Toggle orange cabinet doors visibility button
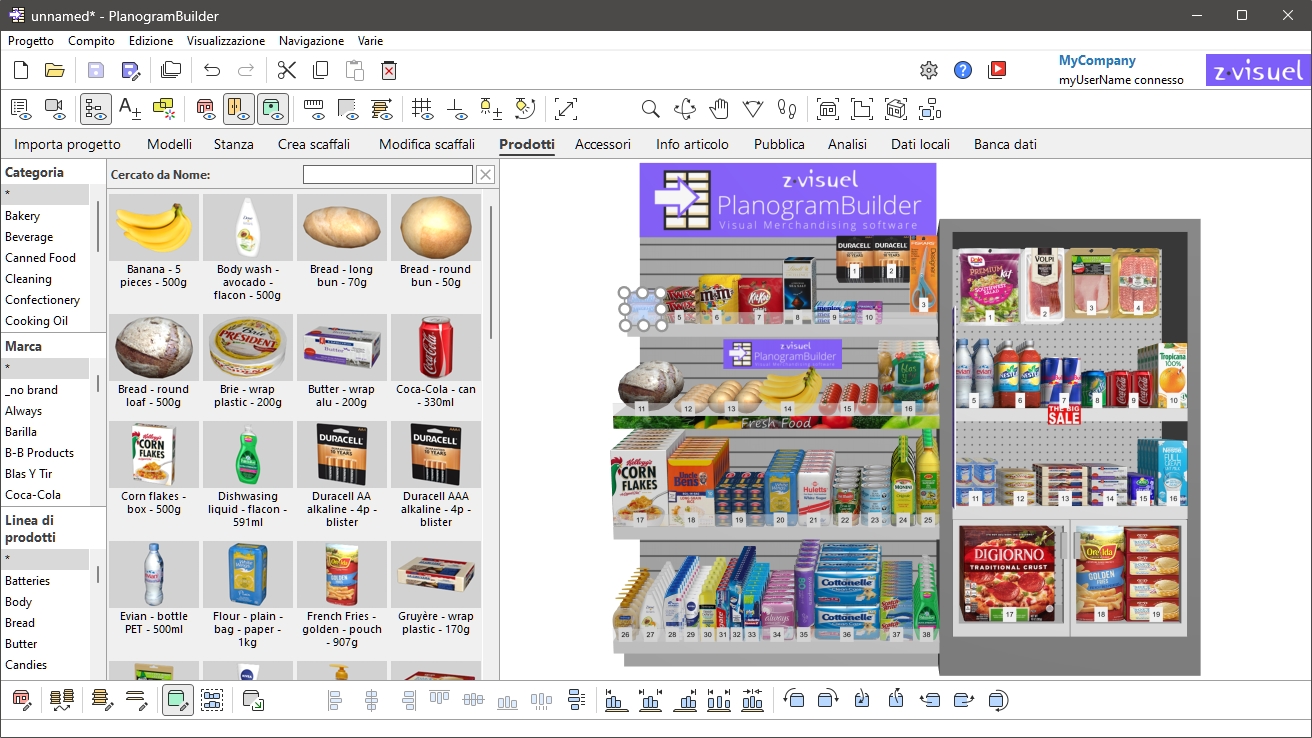 point(239,109)
